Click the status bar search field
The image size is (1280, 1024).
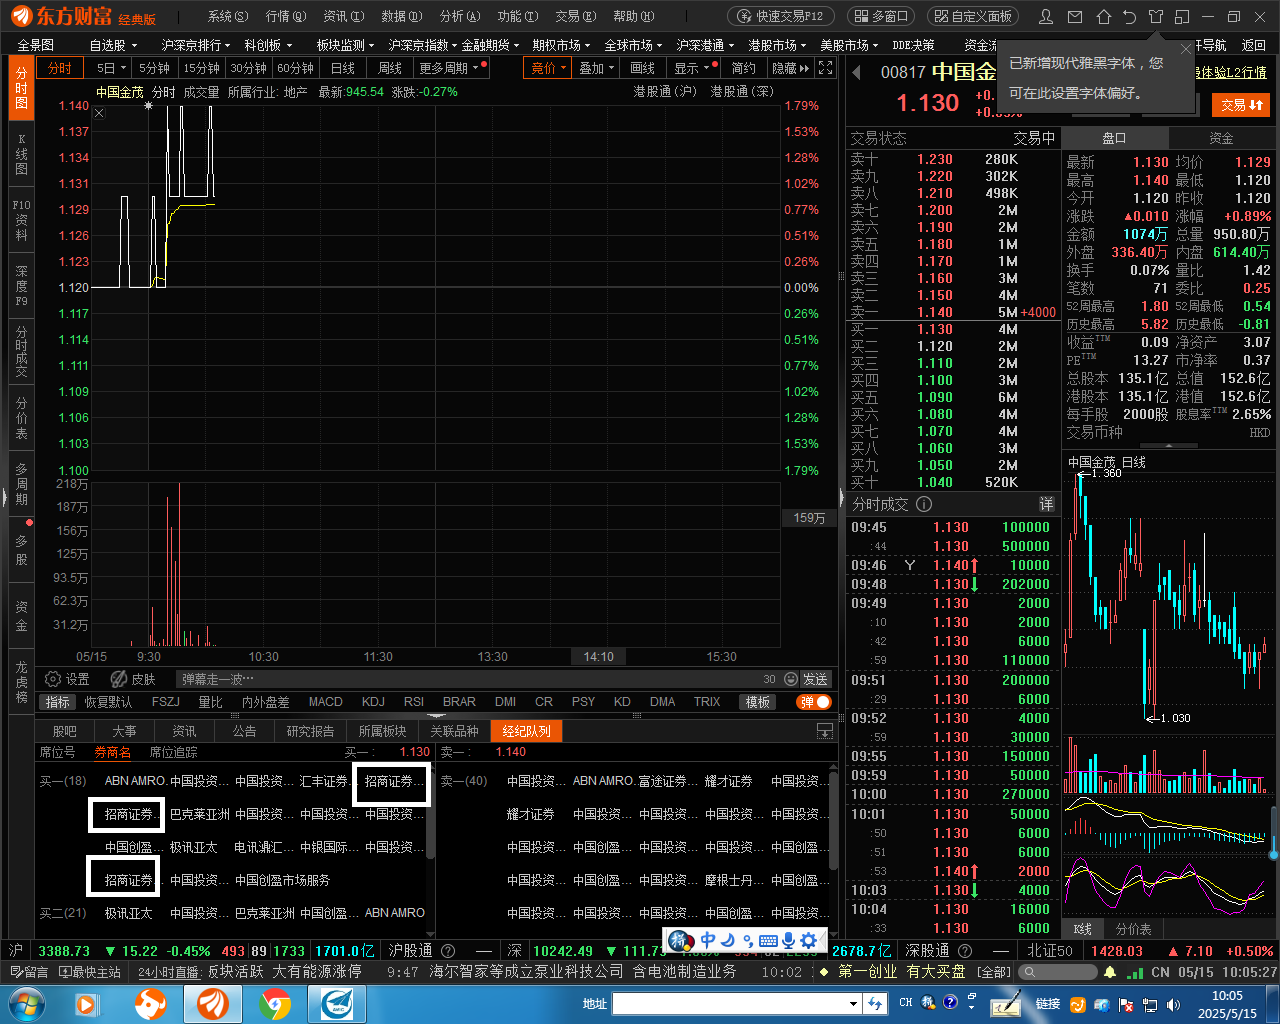(x=1058, y=972)
